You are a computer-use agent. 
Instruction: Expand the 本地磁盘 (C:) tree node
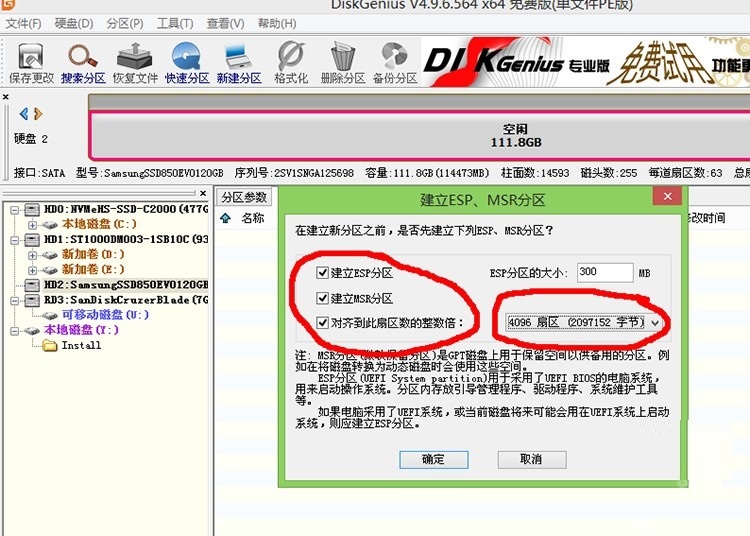32,224
